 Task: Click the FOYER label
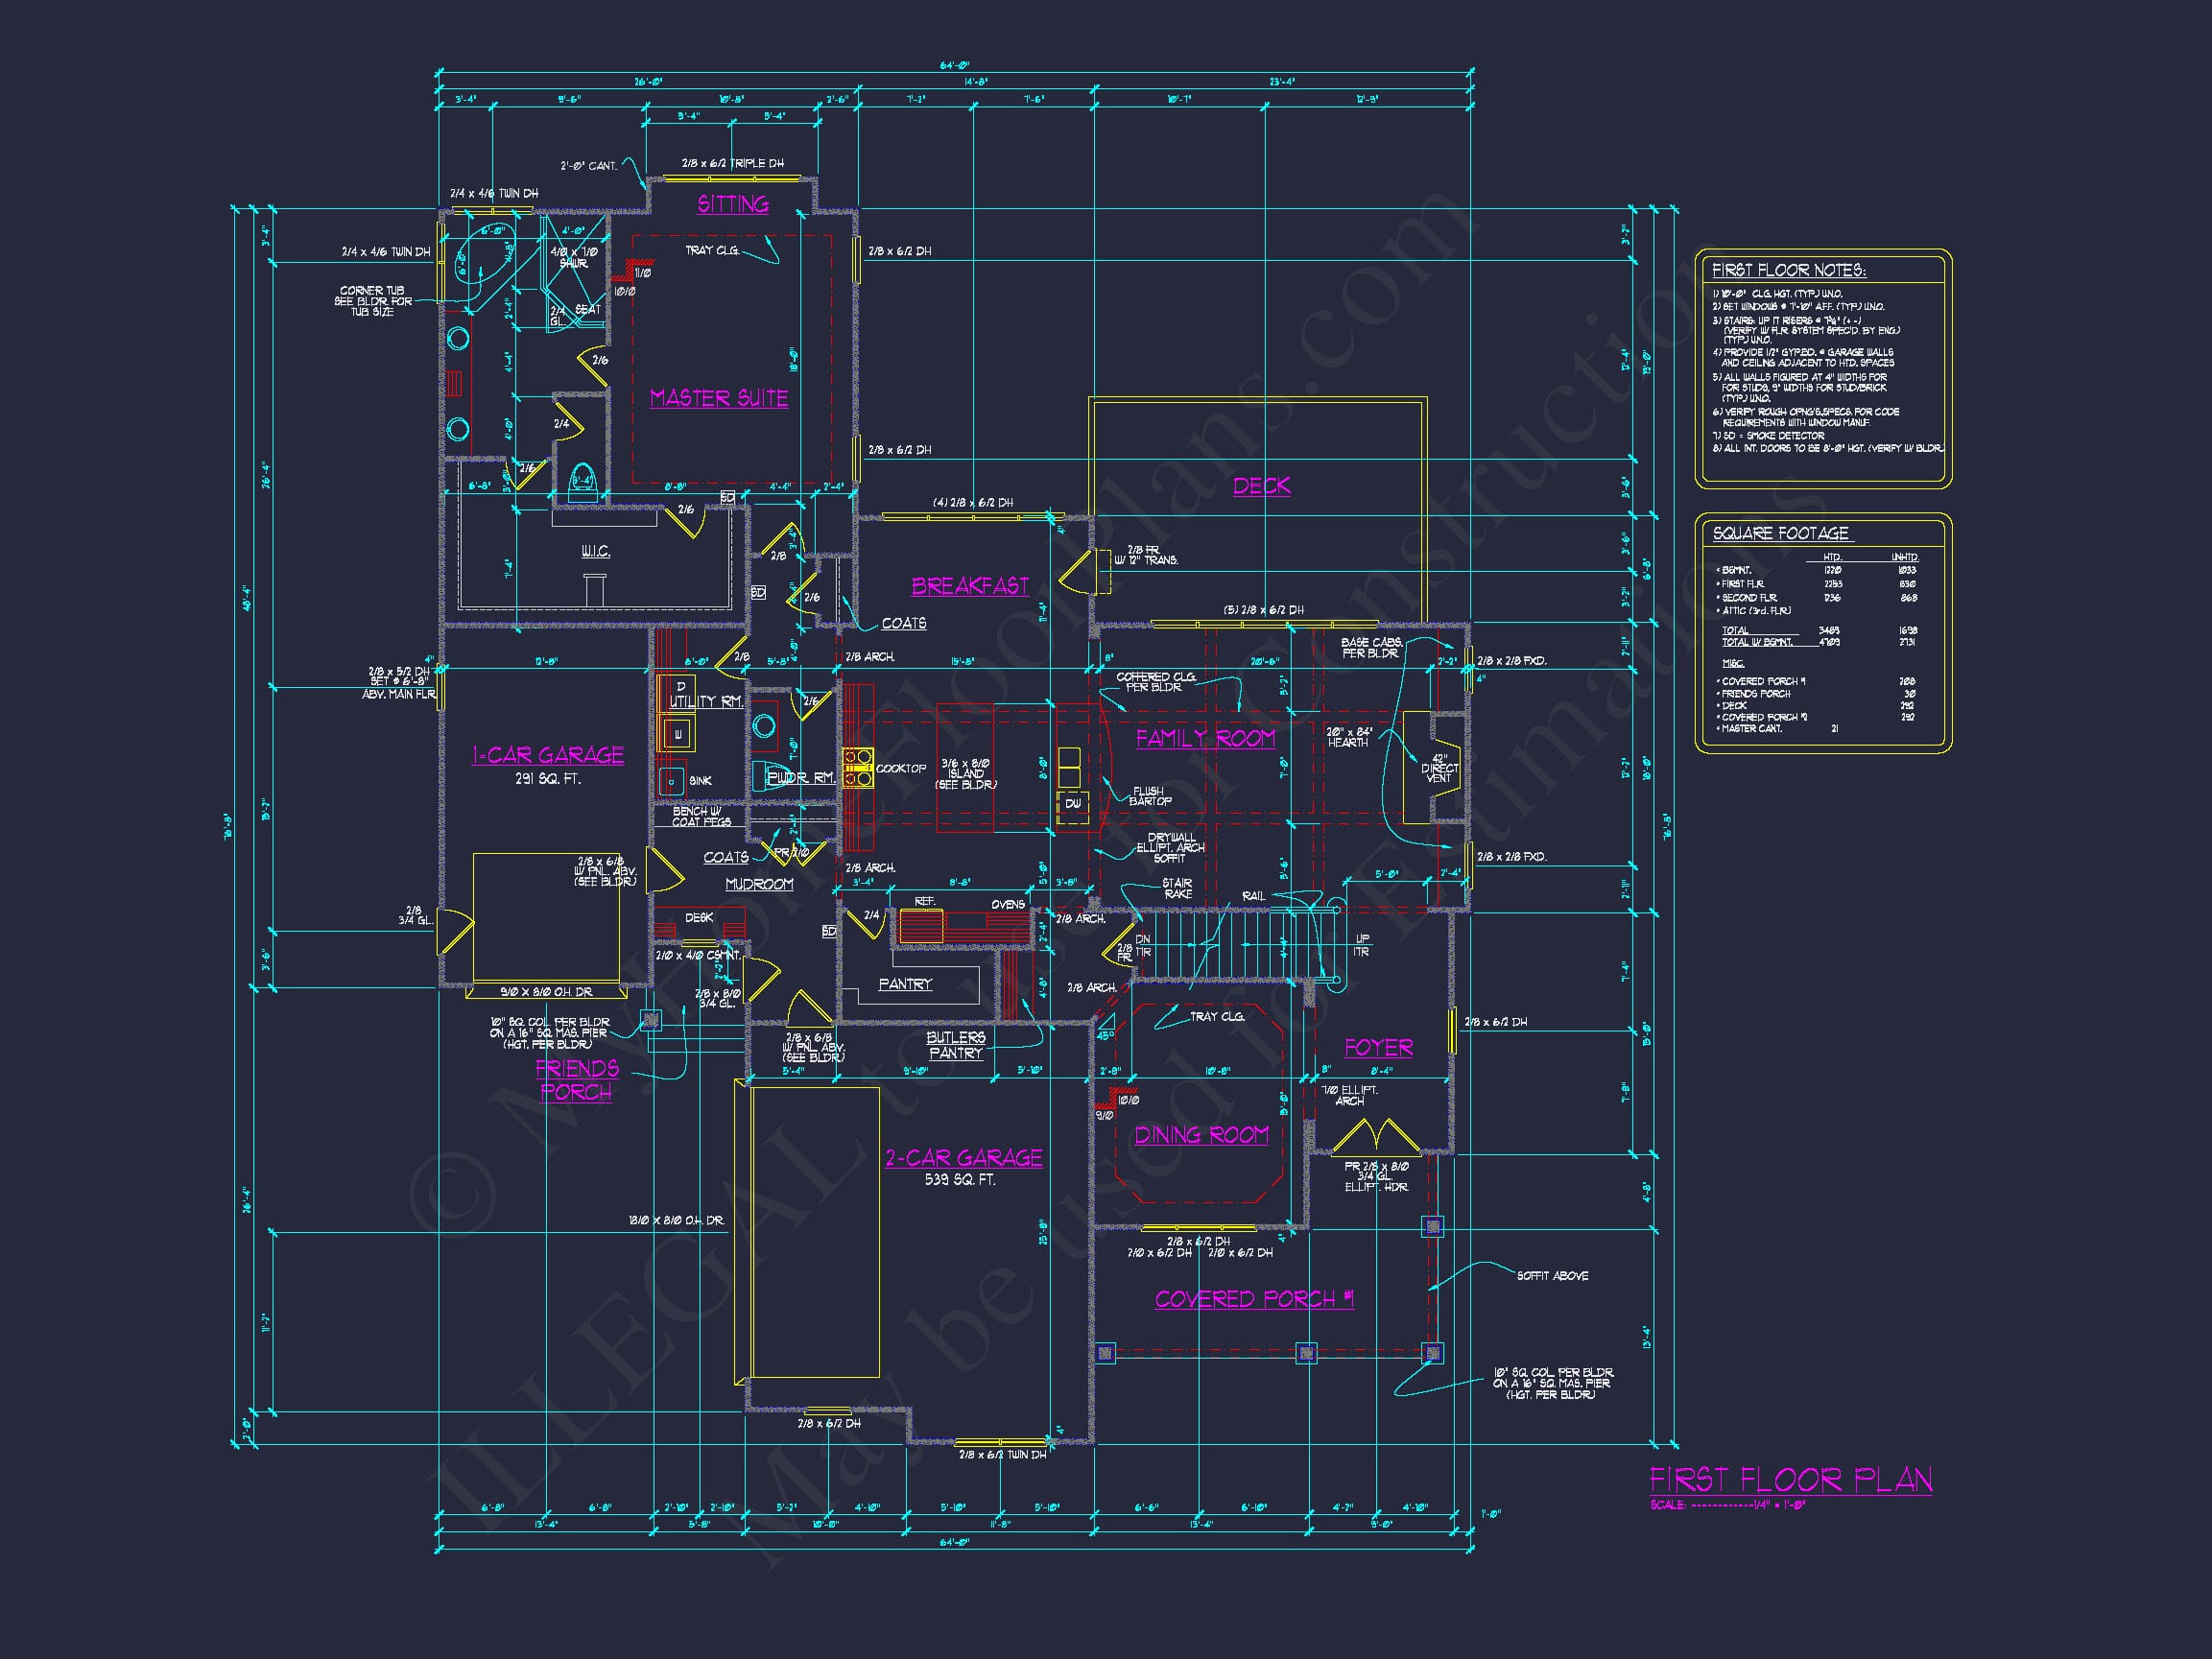click(x=1378, y=1048)
